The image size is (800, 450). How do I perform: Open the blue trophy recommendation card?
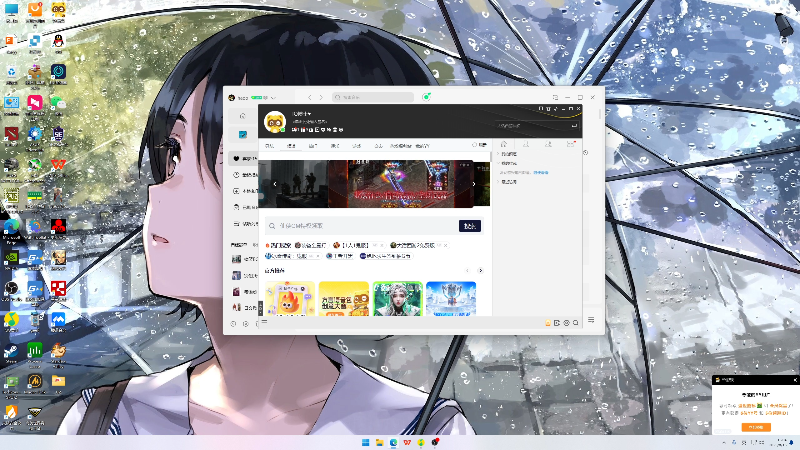tap(451, 298)
